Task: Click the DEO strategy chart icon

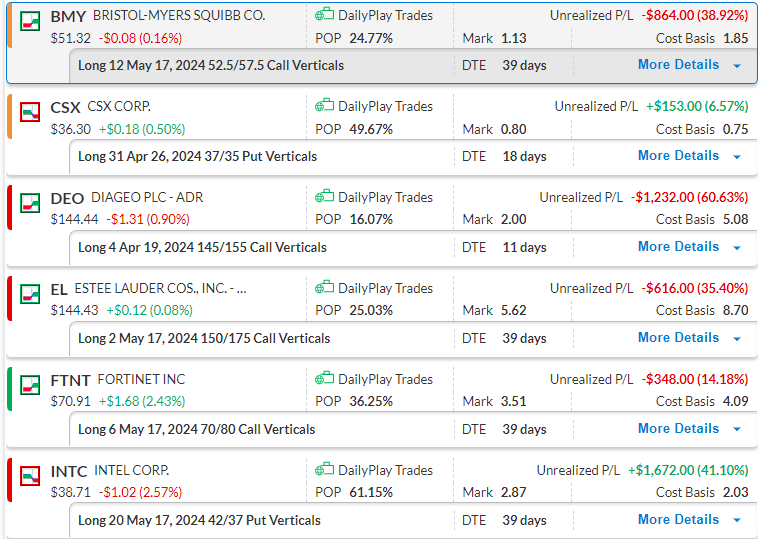Action: [30, 203]
